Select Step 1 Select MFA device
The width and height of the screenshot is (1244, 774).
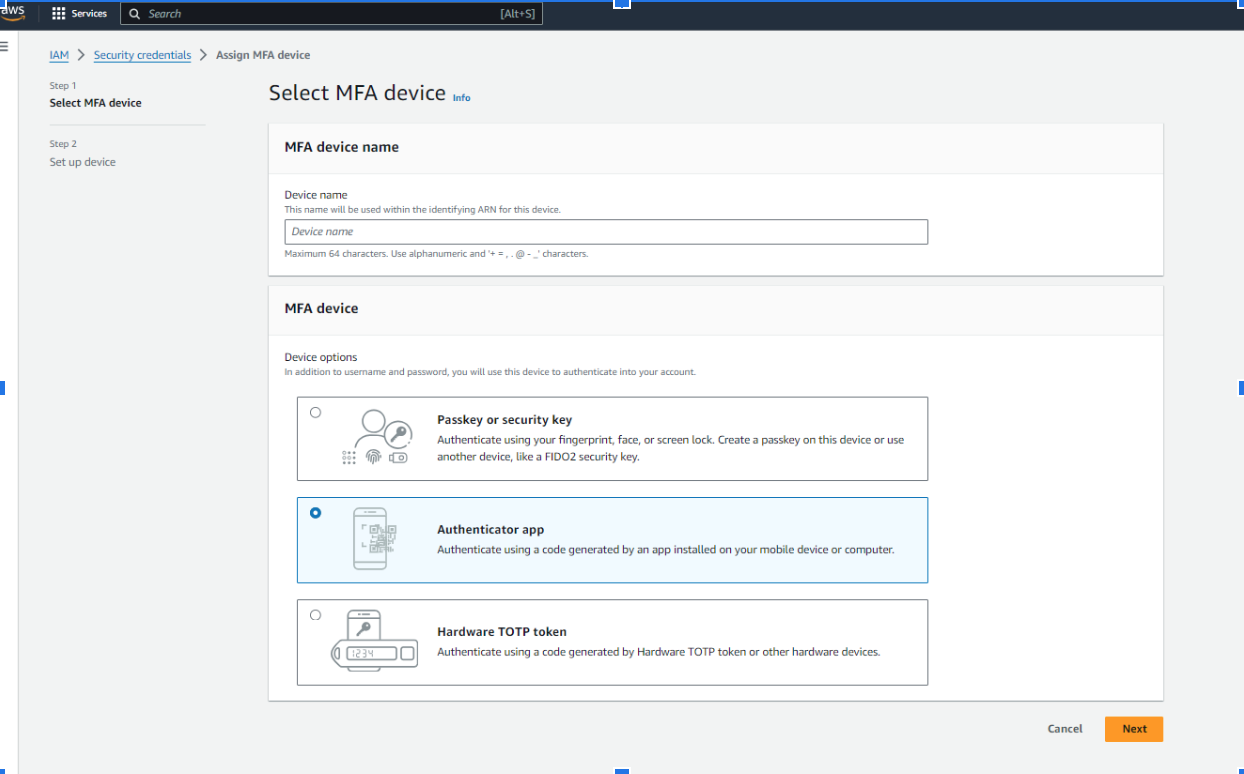coord(95,95)
